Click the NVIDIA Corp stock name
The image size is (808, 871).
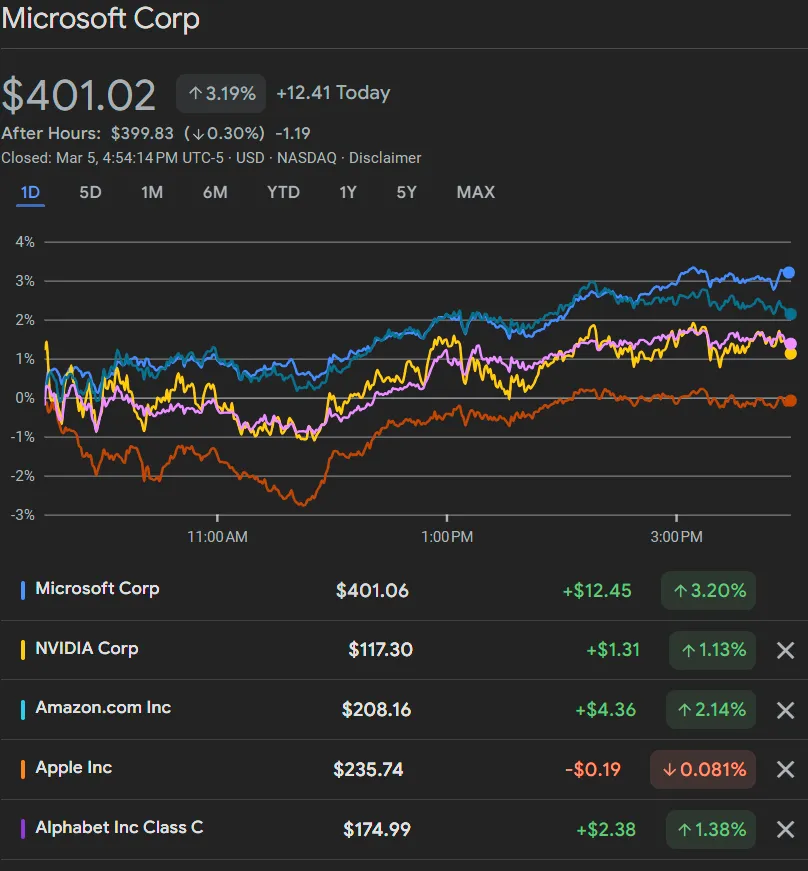click(x=87, y=648)
